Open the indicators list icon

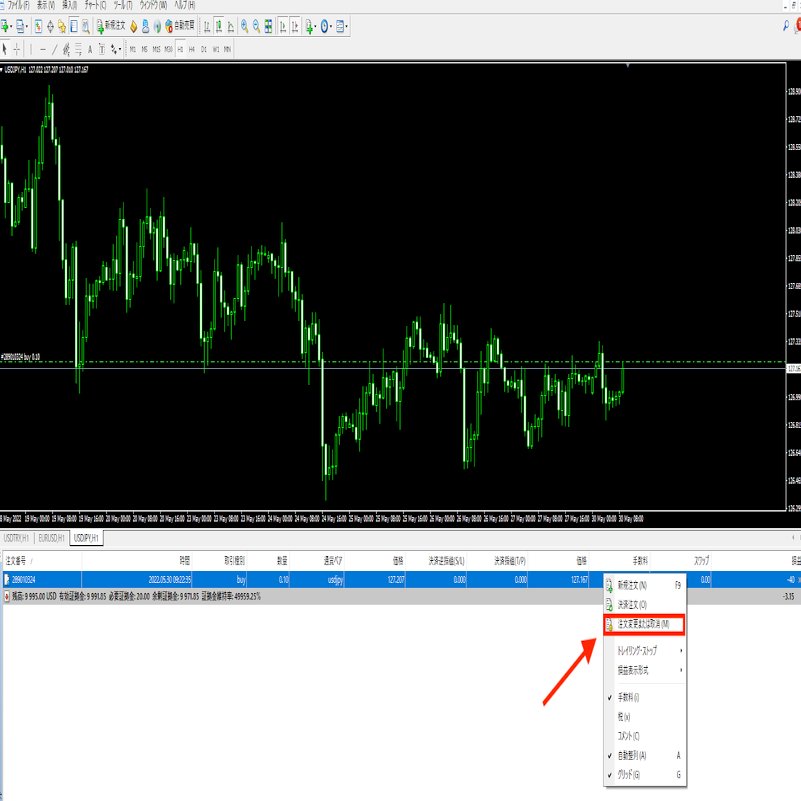(310, 26)
